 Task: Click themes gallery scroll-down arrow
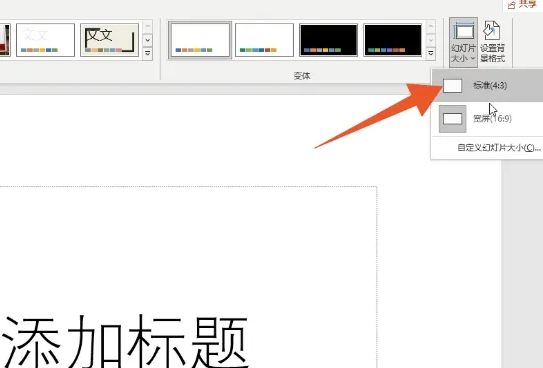(148, 40)
